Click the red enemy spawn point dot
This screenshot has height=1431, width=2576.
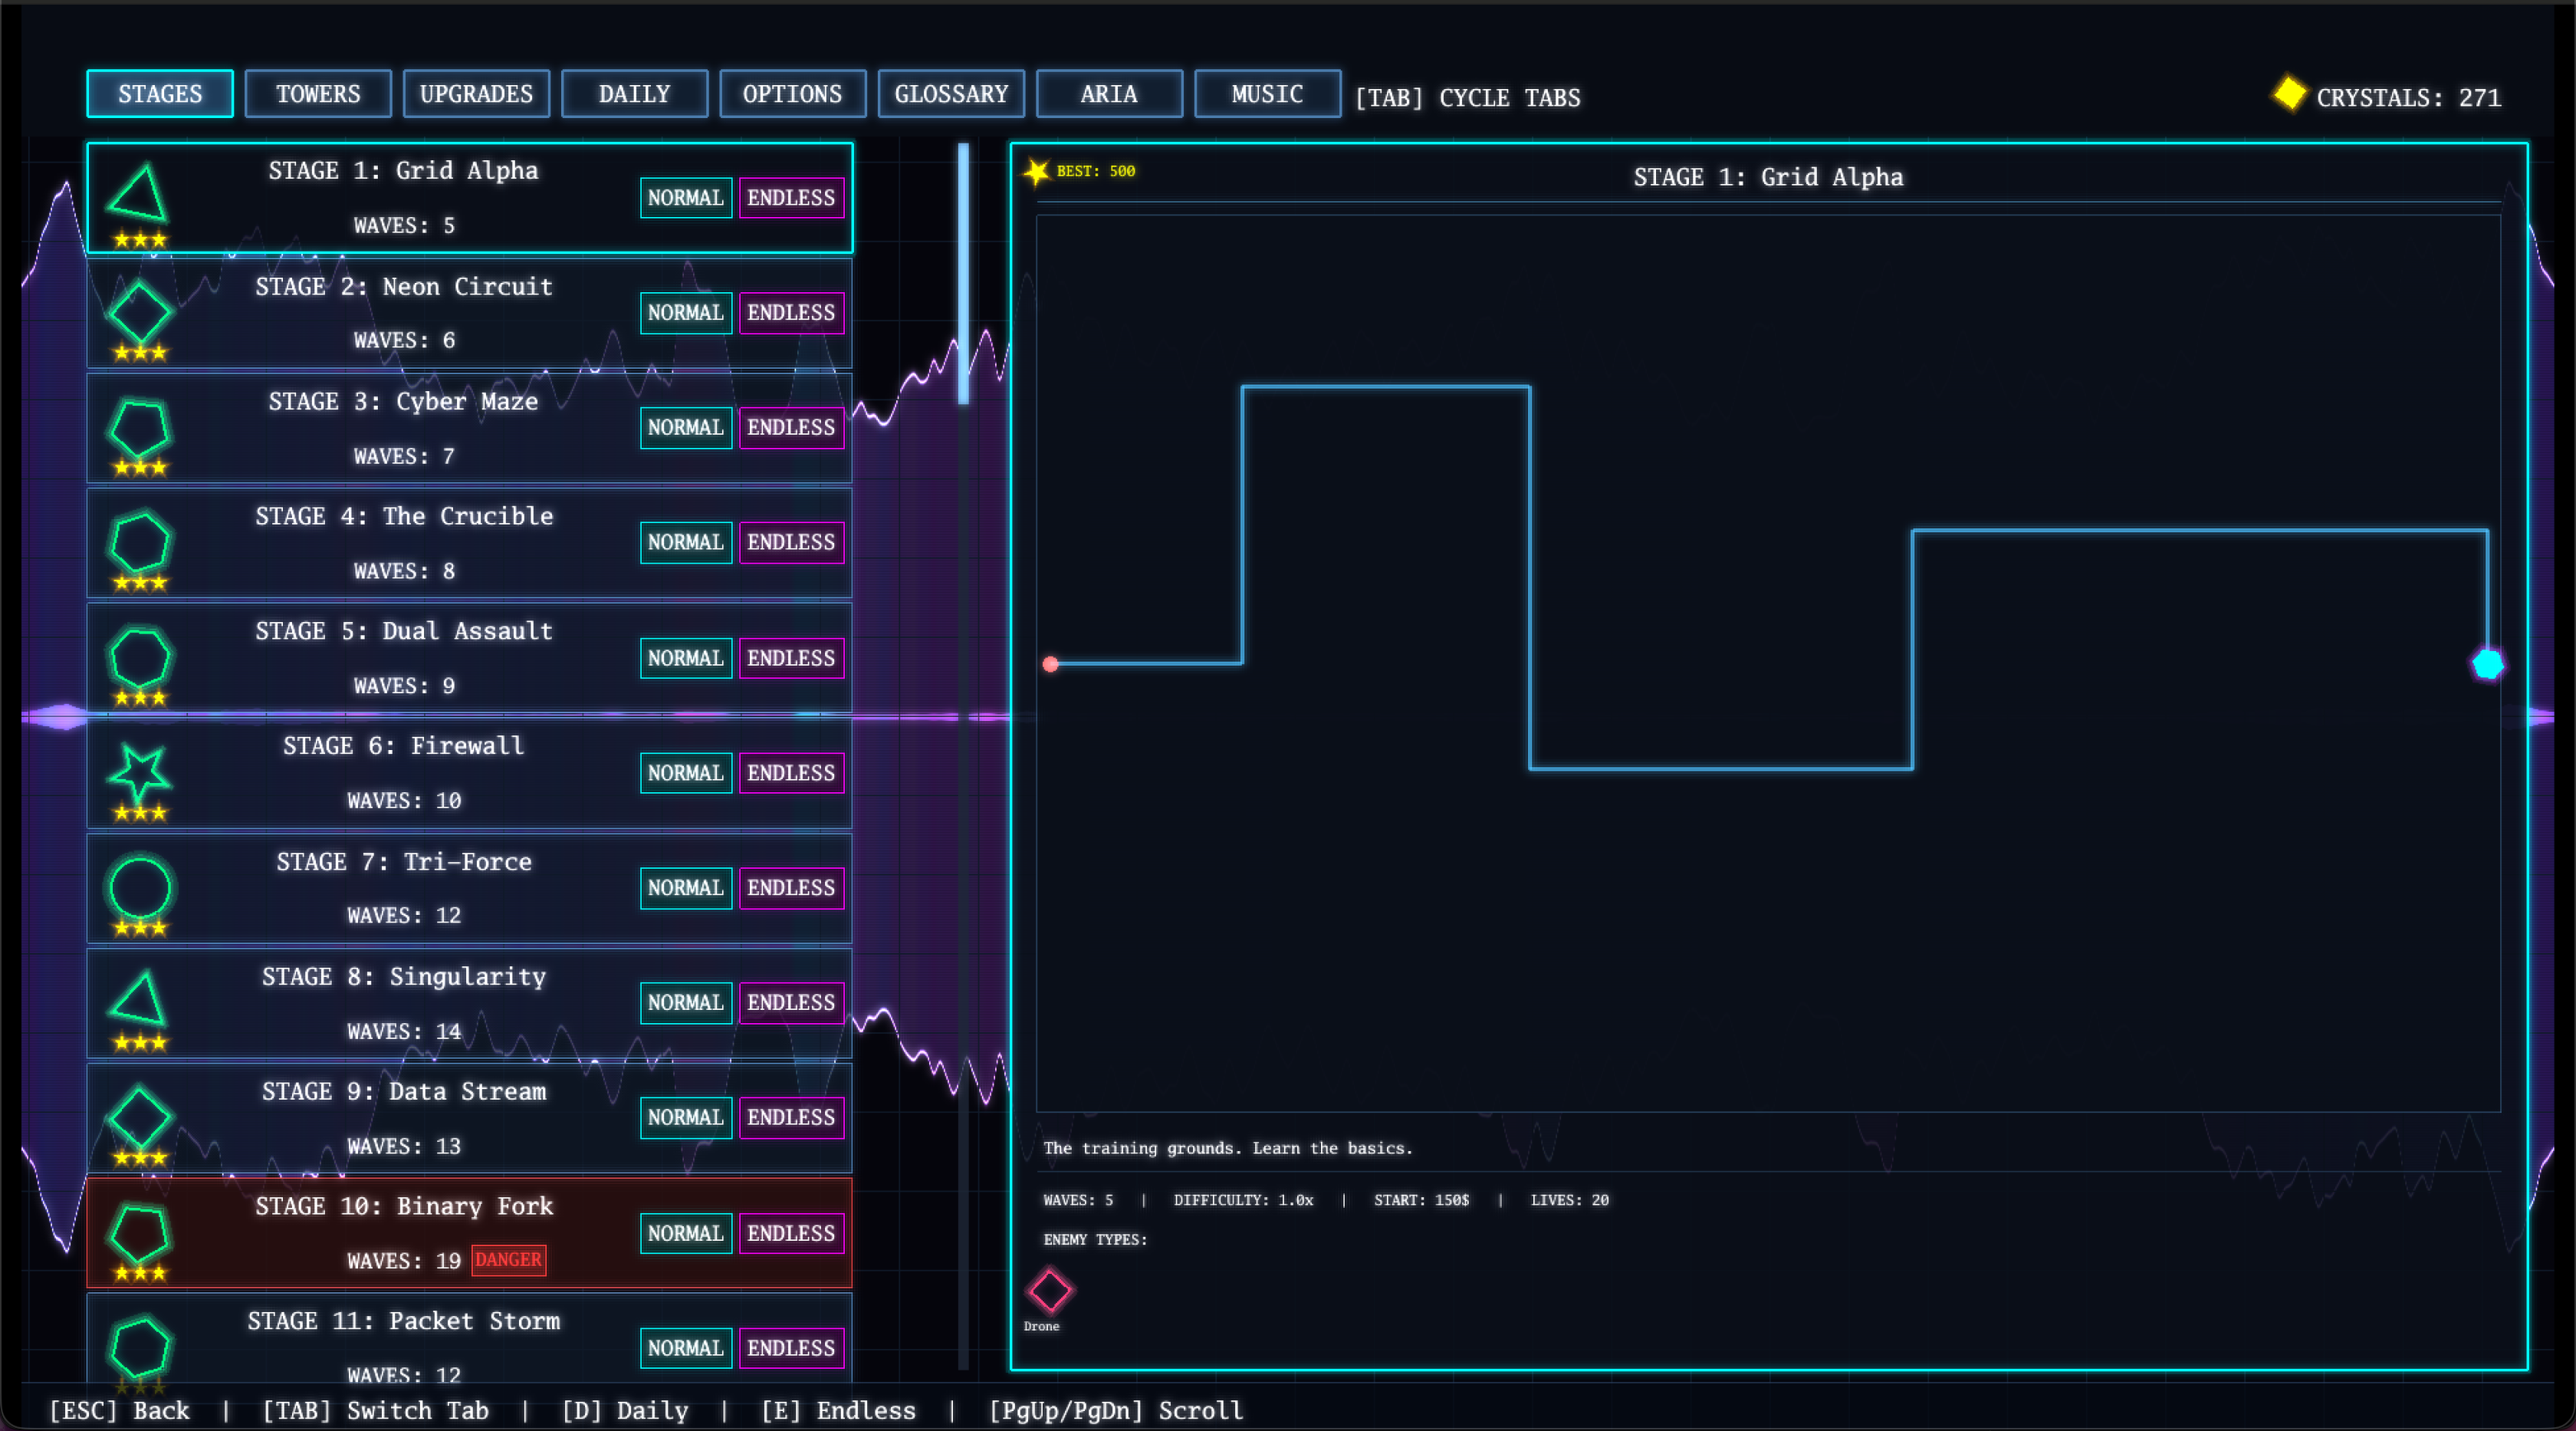1050,664
